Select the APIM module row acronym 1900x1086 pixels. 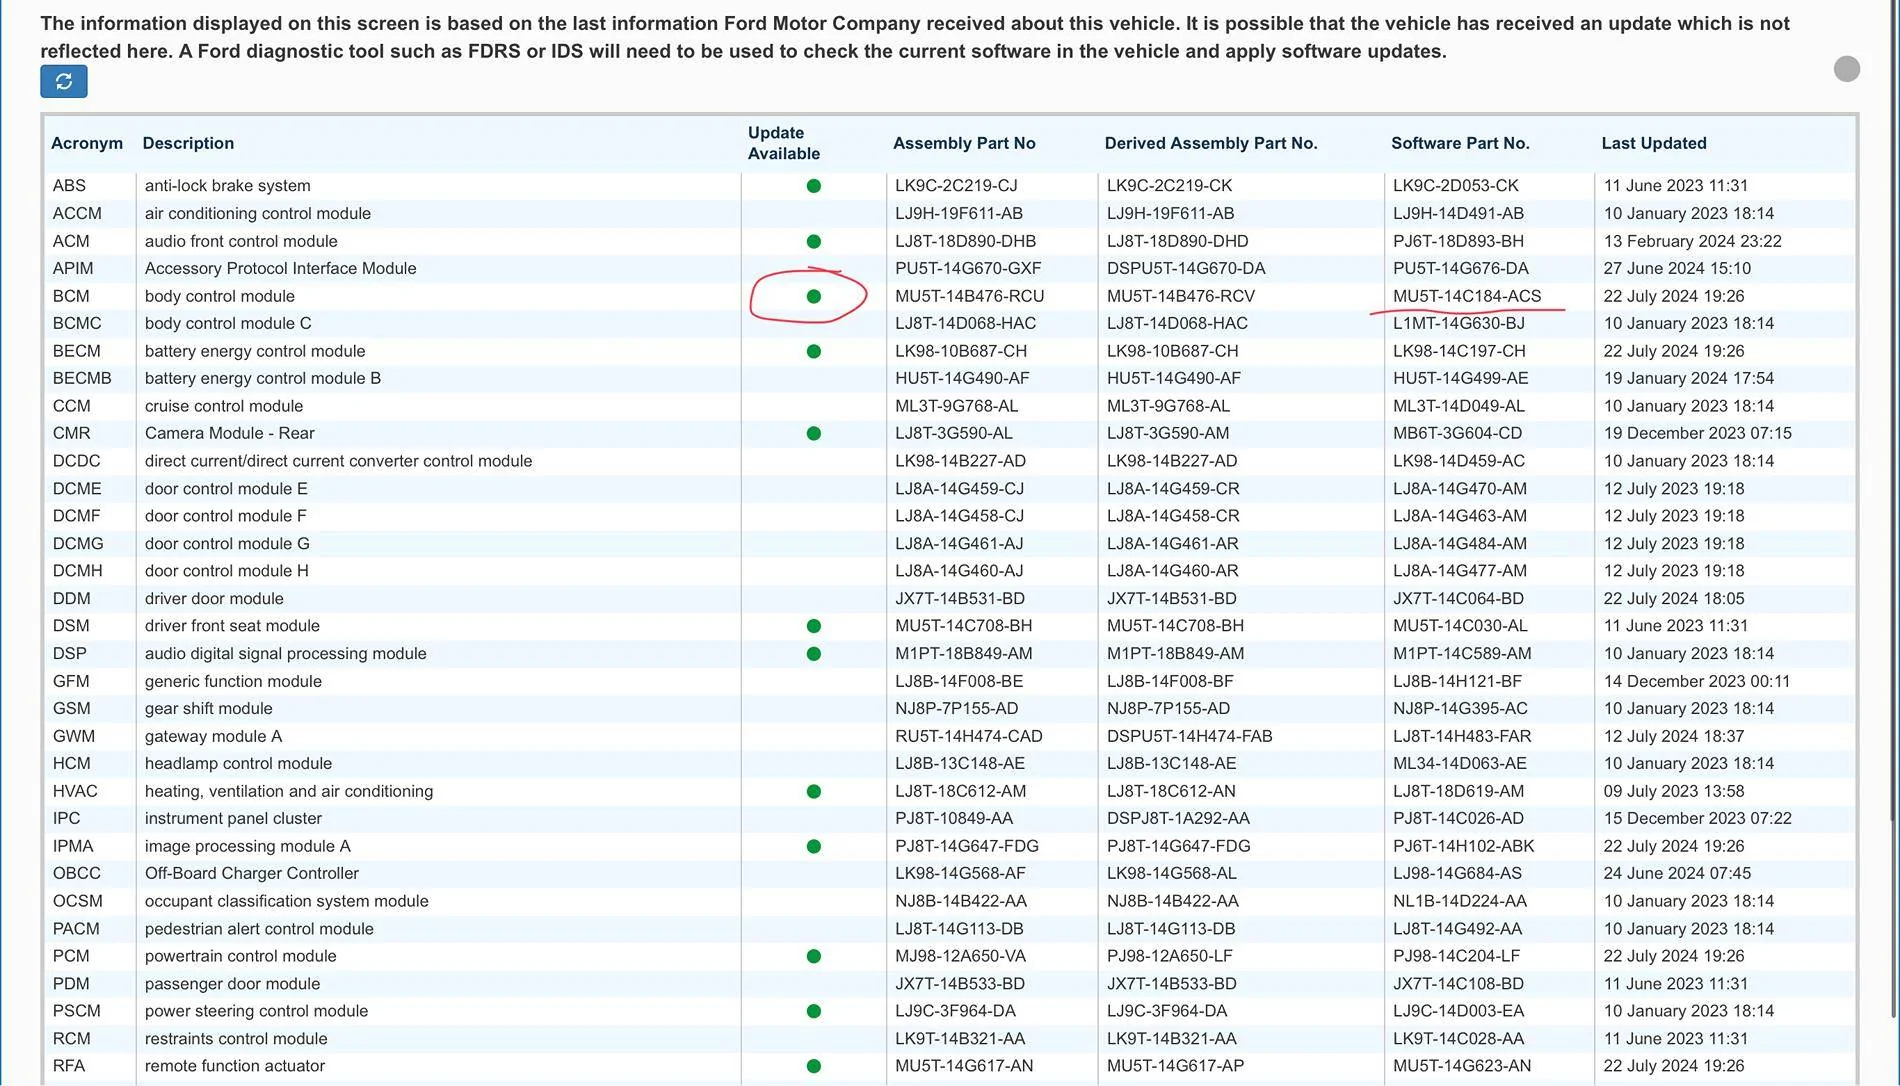[73, 268]
